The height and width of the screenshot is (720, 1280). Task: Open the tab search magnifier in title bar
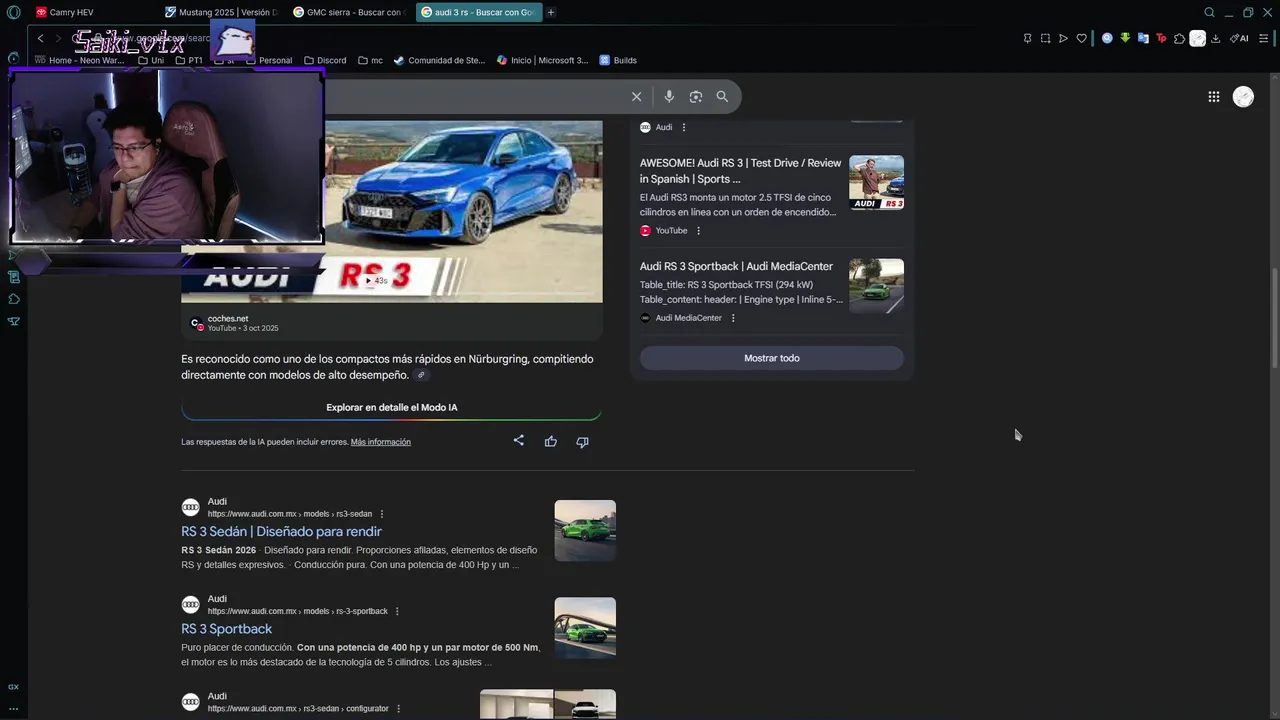coord(1209,12)
